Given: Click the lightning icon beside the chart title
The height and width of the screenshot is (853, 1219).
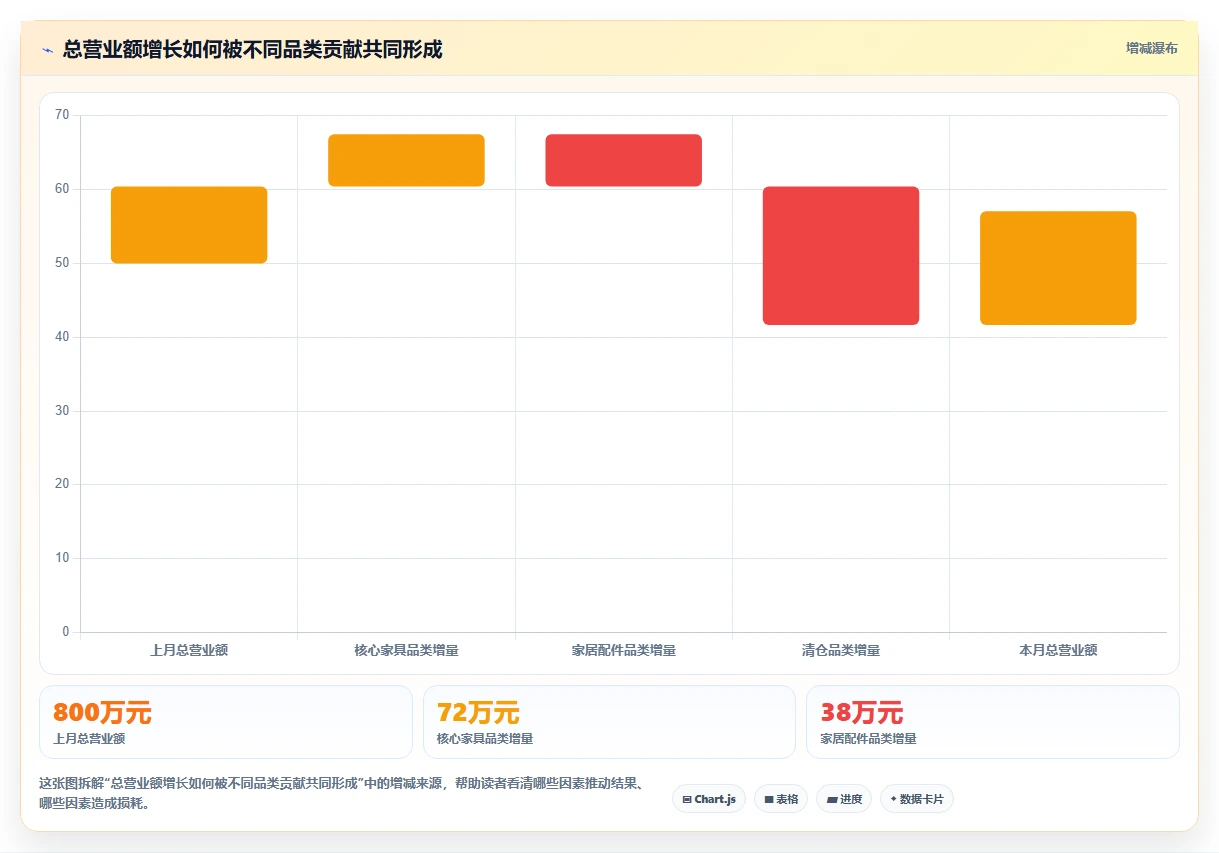Looking at the screenshot, I should (47, 49).
